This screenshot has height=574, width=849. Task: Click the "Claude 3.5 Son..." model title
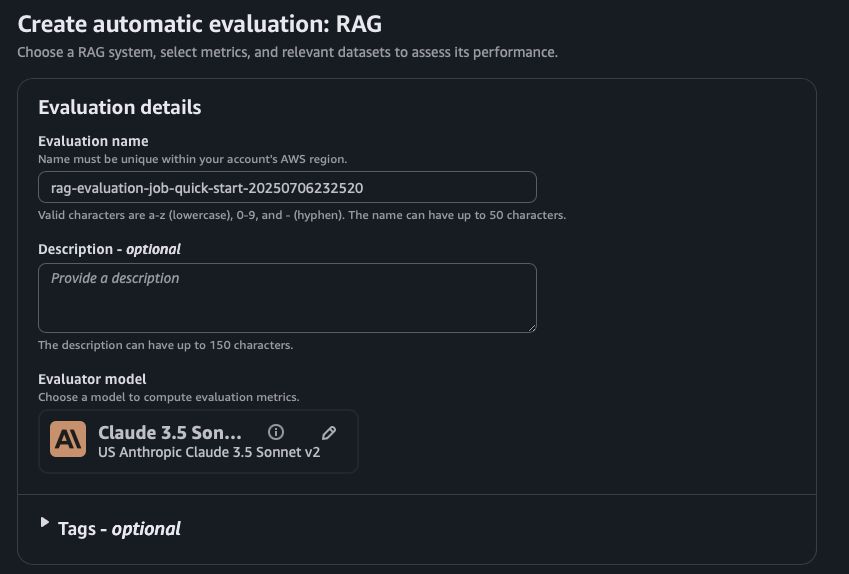click(169, 433)
